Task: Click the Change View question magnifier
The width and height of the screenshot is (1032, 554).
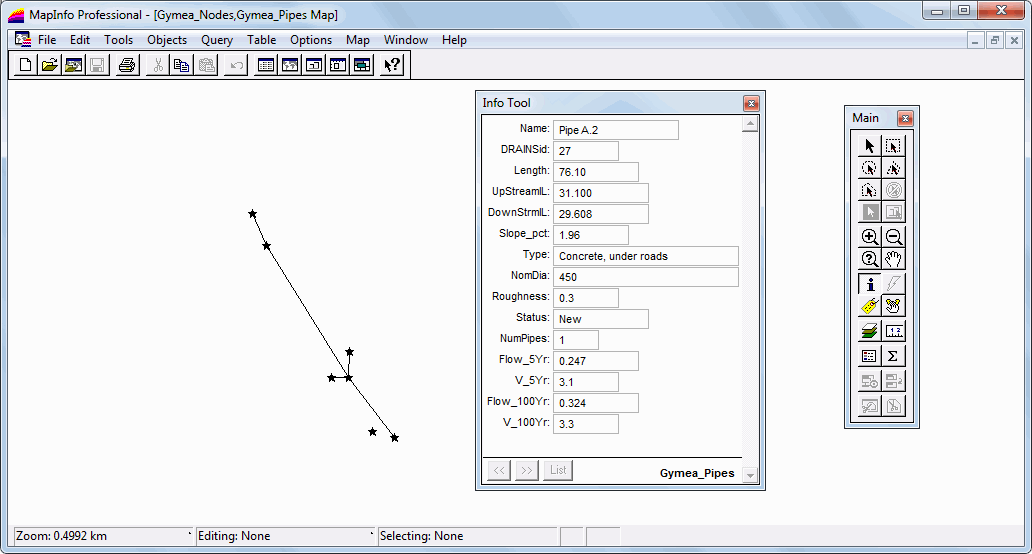Action: coord(869,259)
